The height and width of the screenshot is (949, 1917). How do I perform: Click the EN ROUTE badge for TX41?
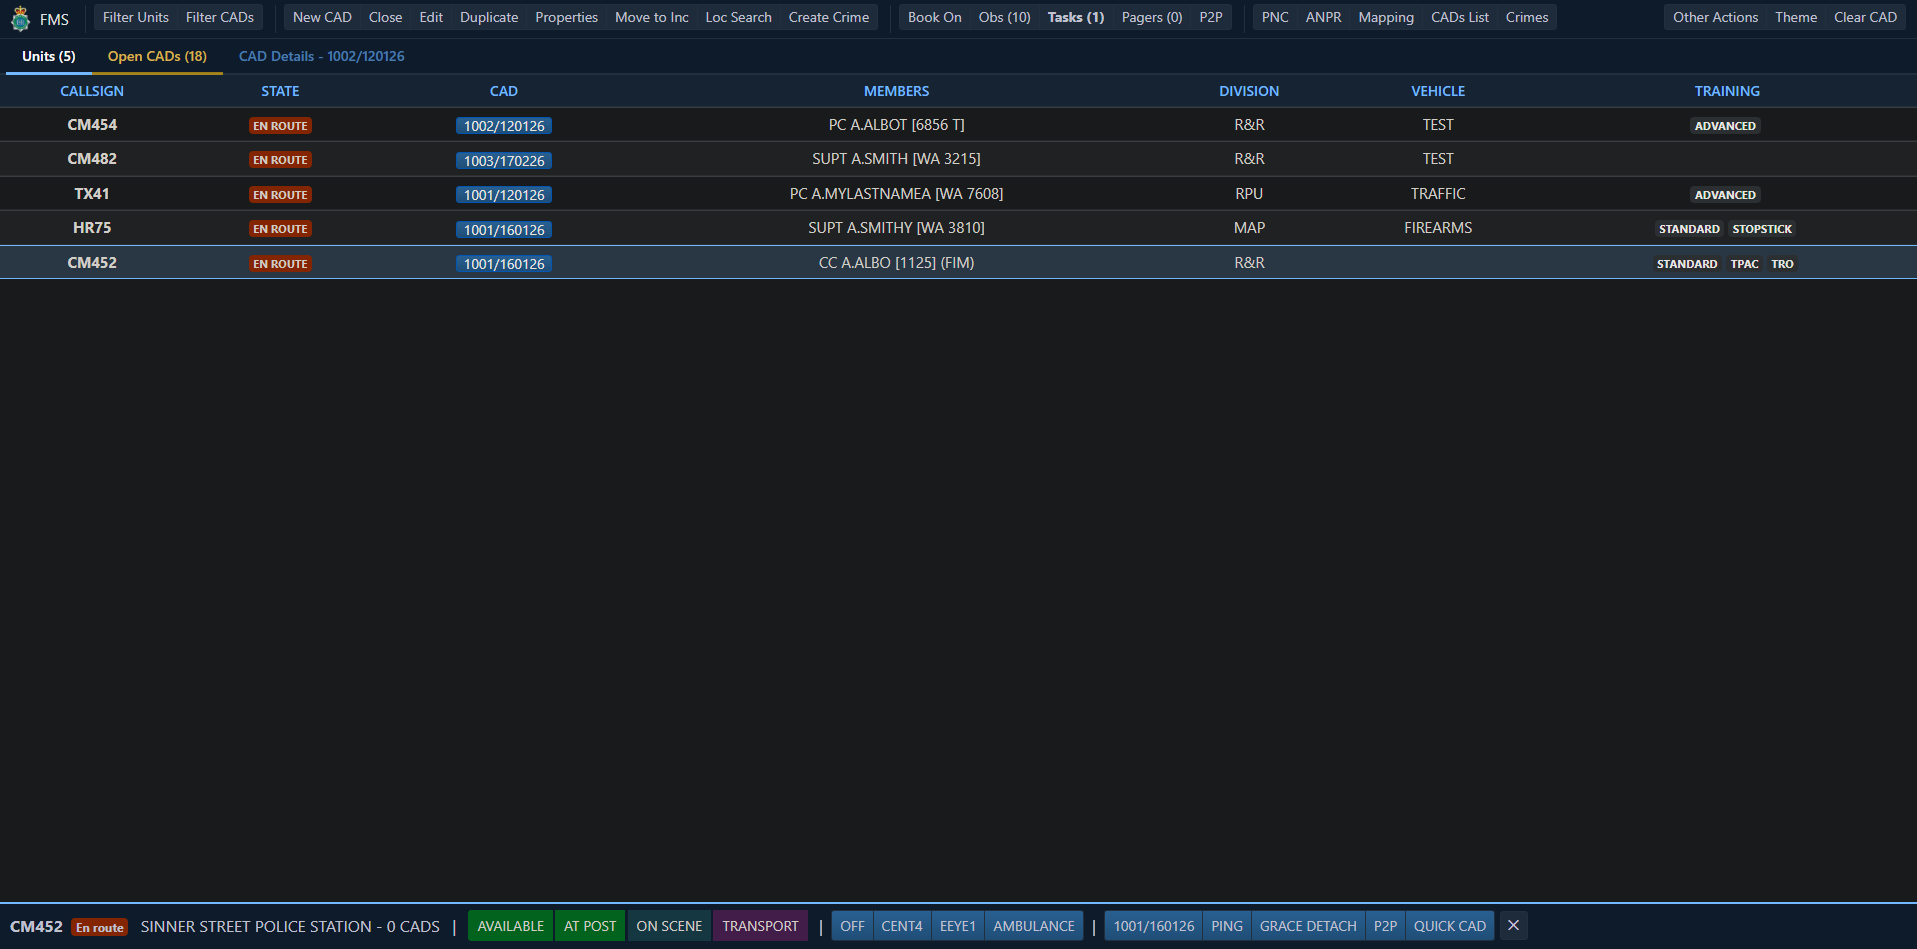pos(280,195)
